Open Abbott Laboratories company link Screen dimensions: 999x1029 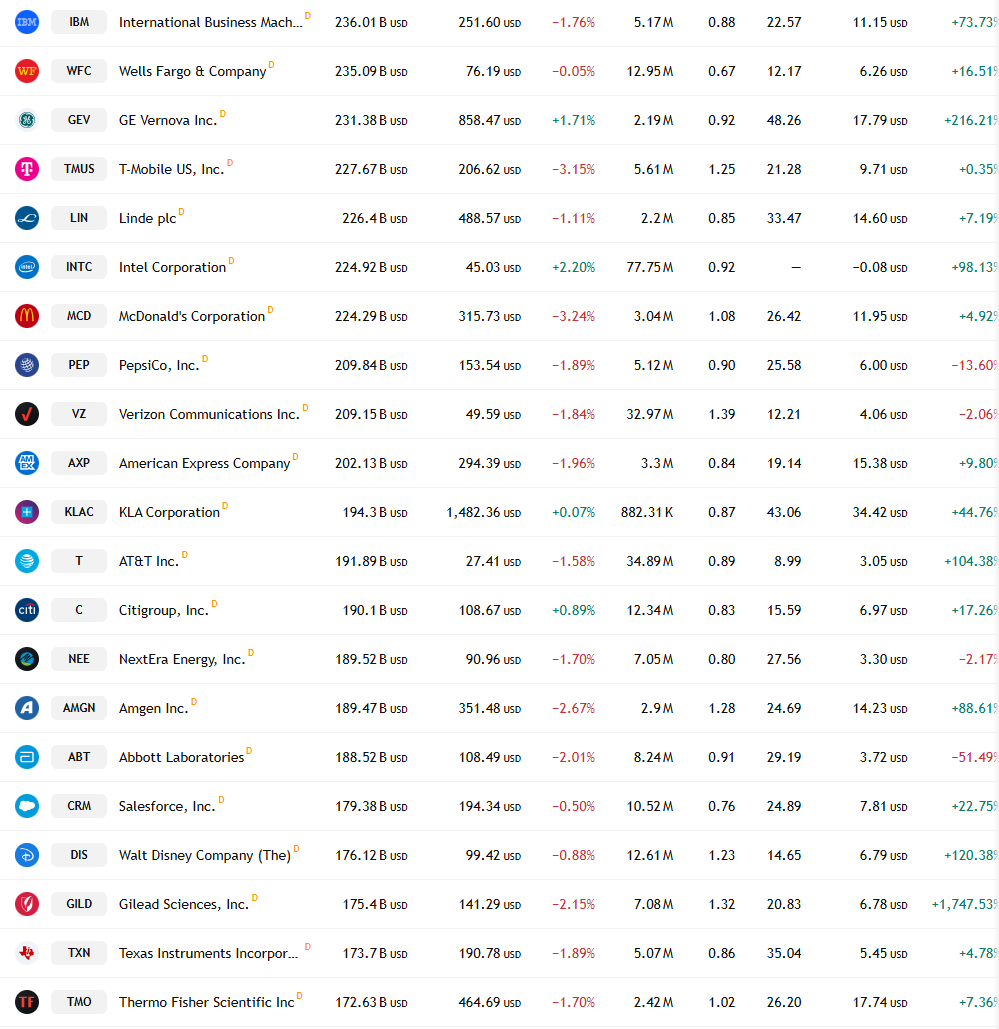pyautogui.click(x=181, y=757)
